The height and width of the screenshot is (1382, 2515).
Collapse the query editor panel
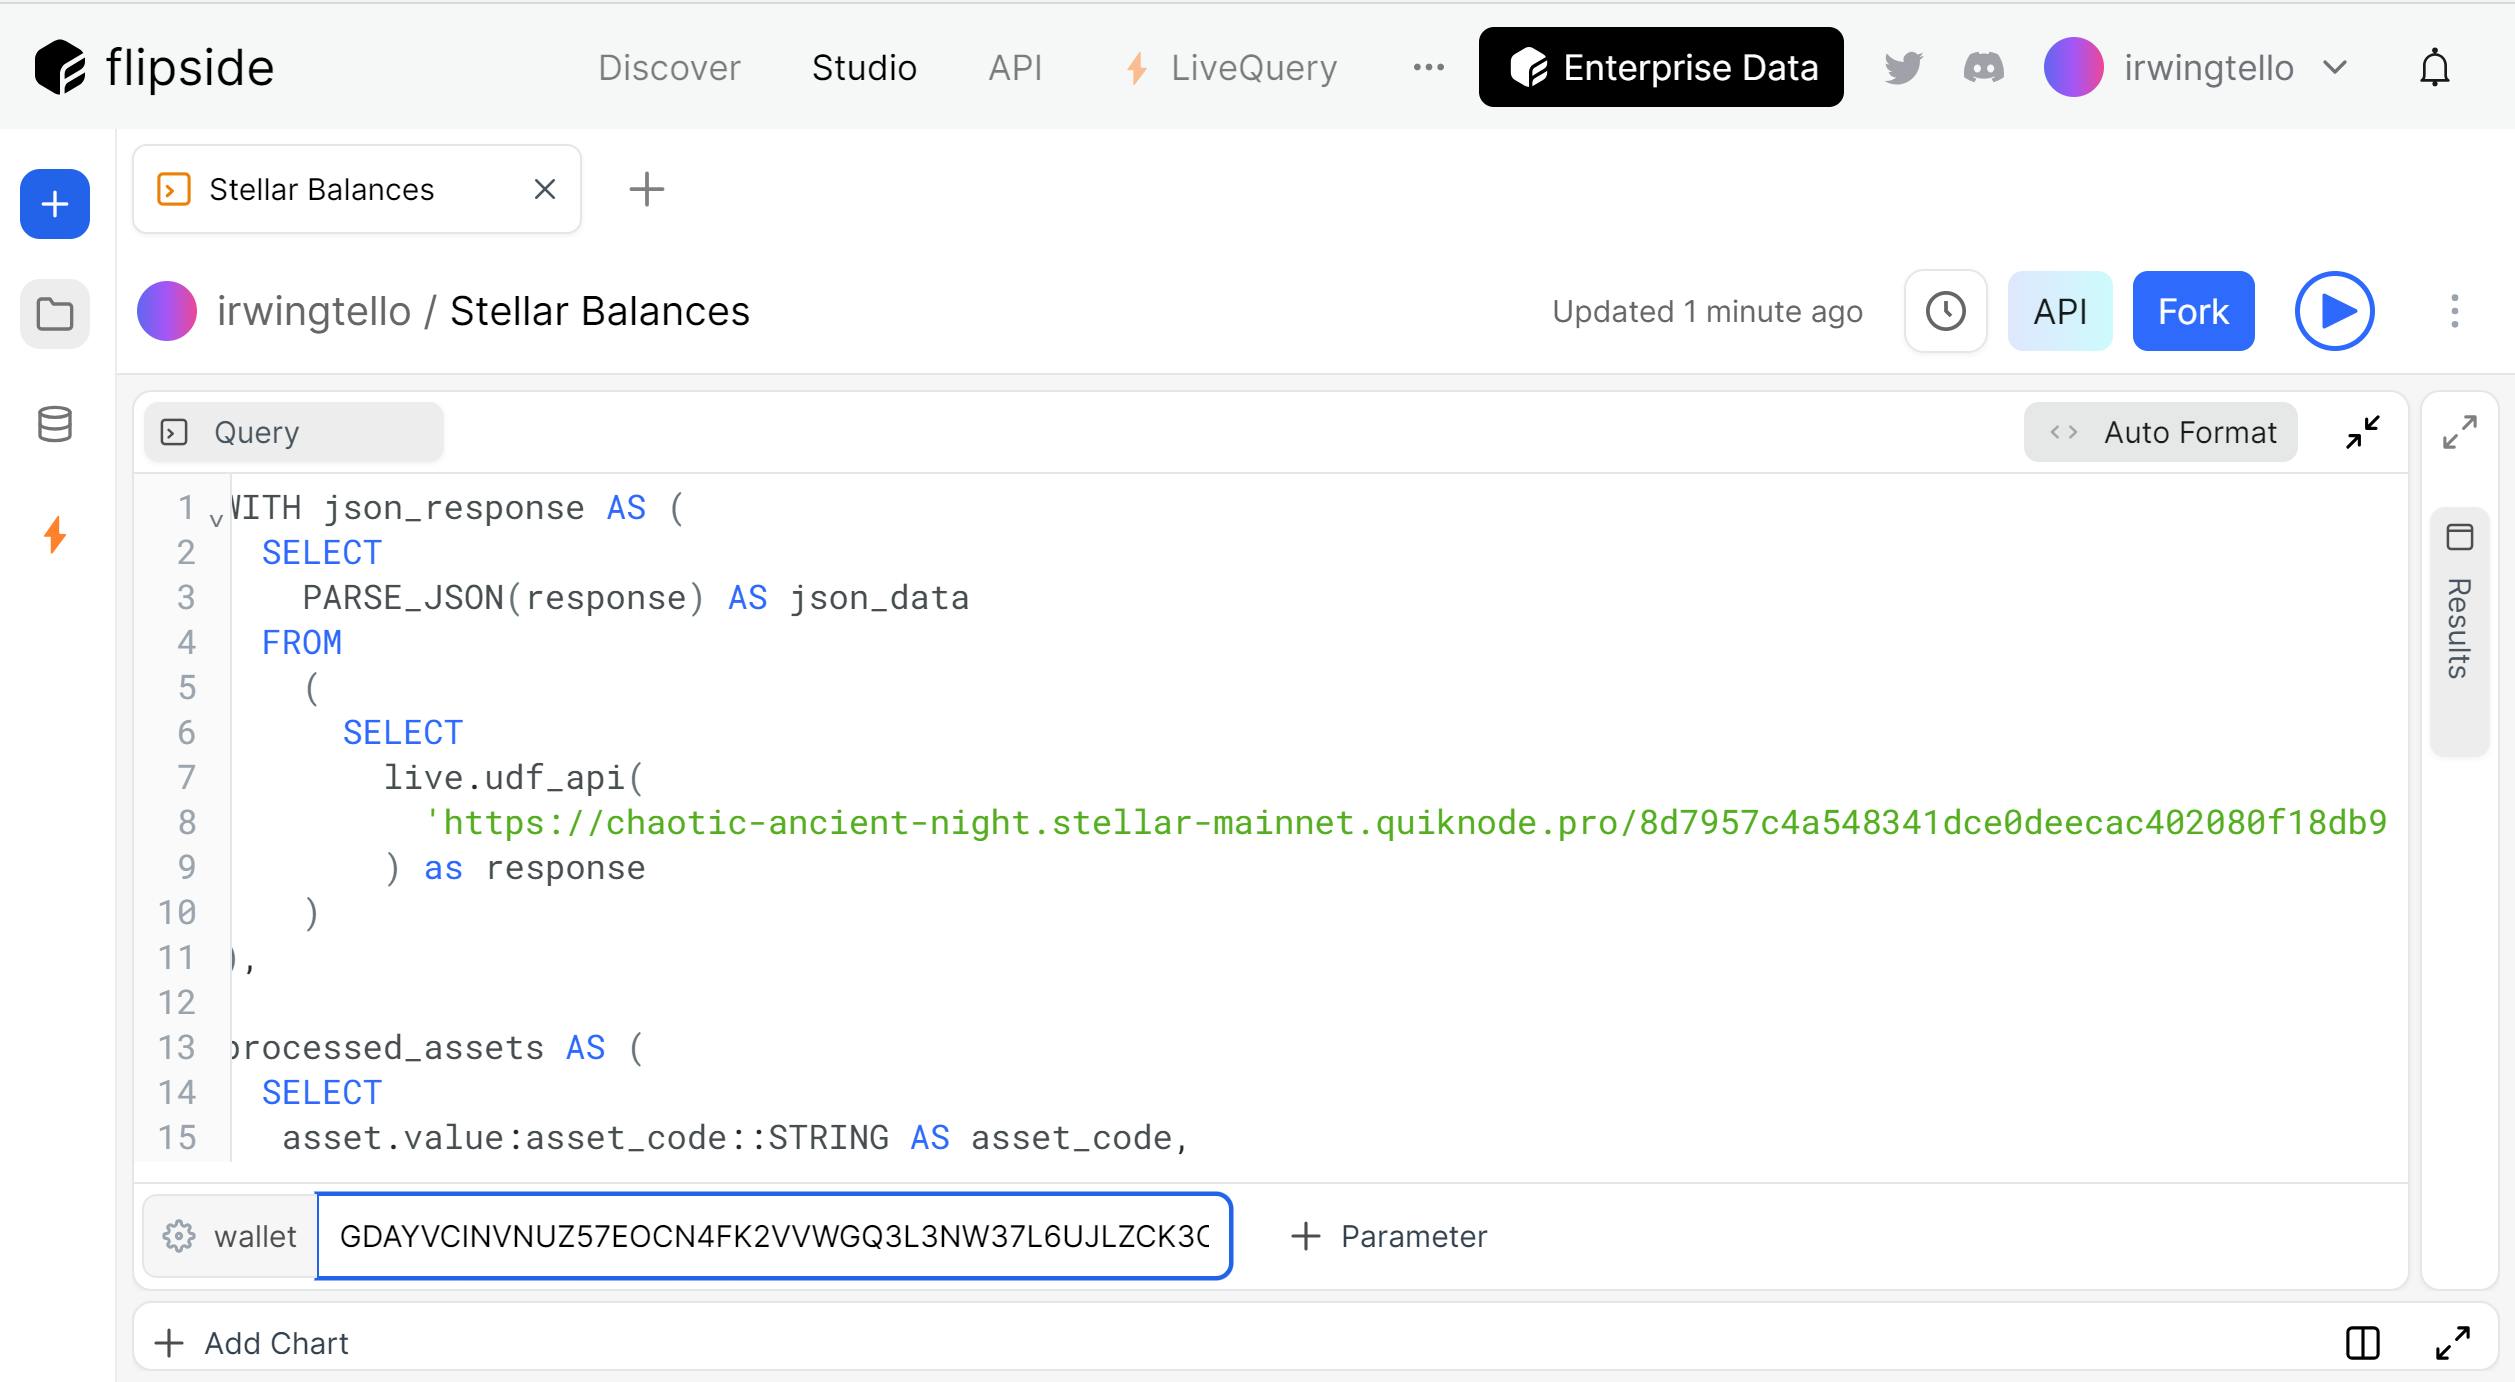pos(2363,432)
